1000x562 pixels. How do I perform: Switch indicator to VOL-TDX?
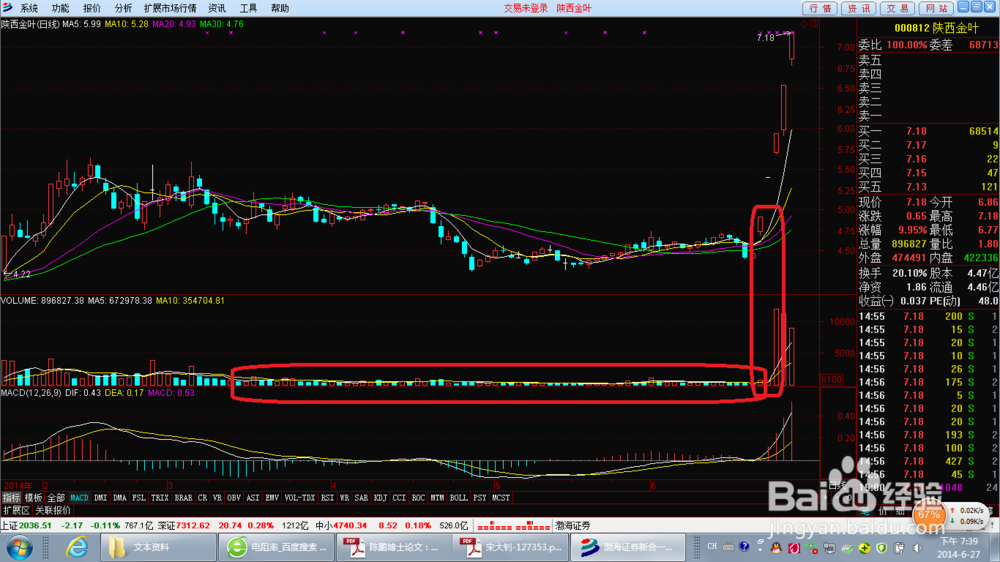299,498
